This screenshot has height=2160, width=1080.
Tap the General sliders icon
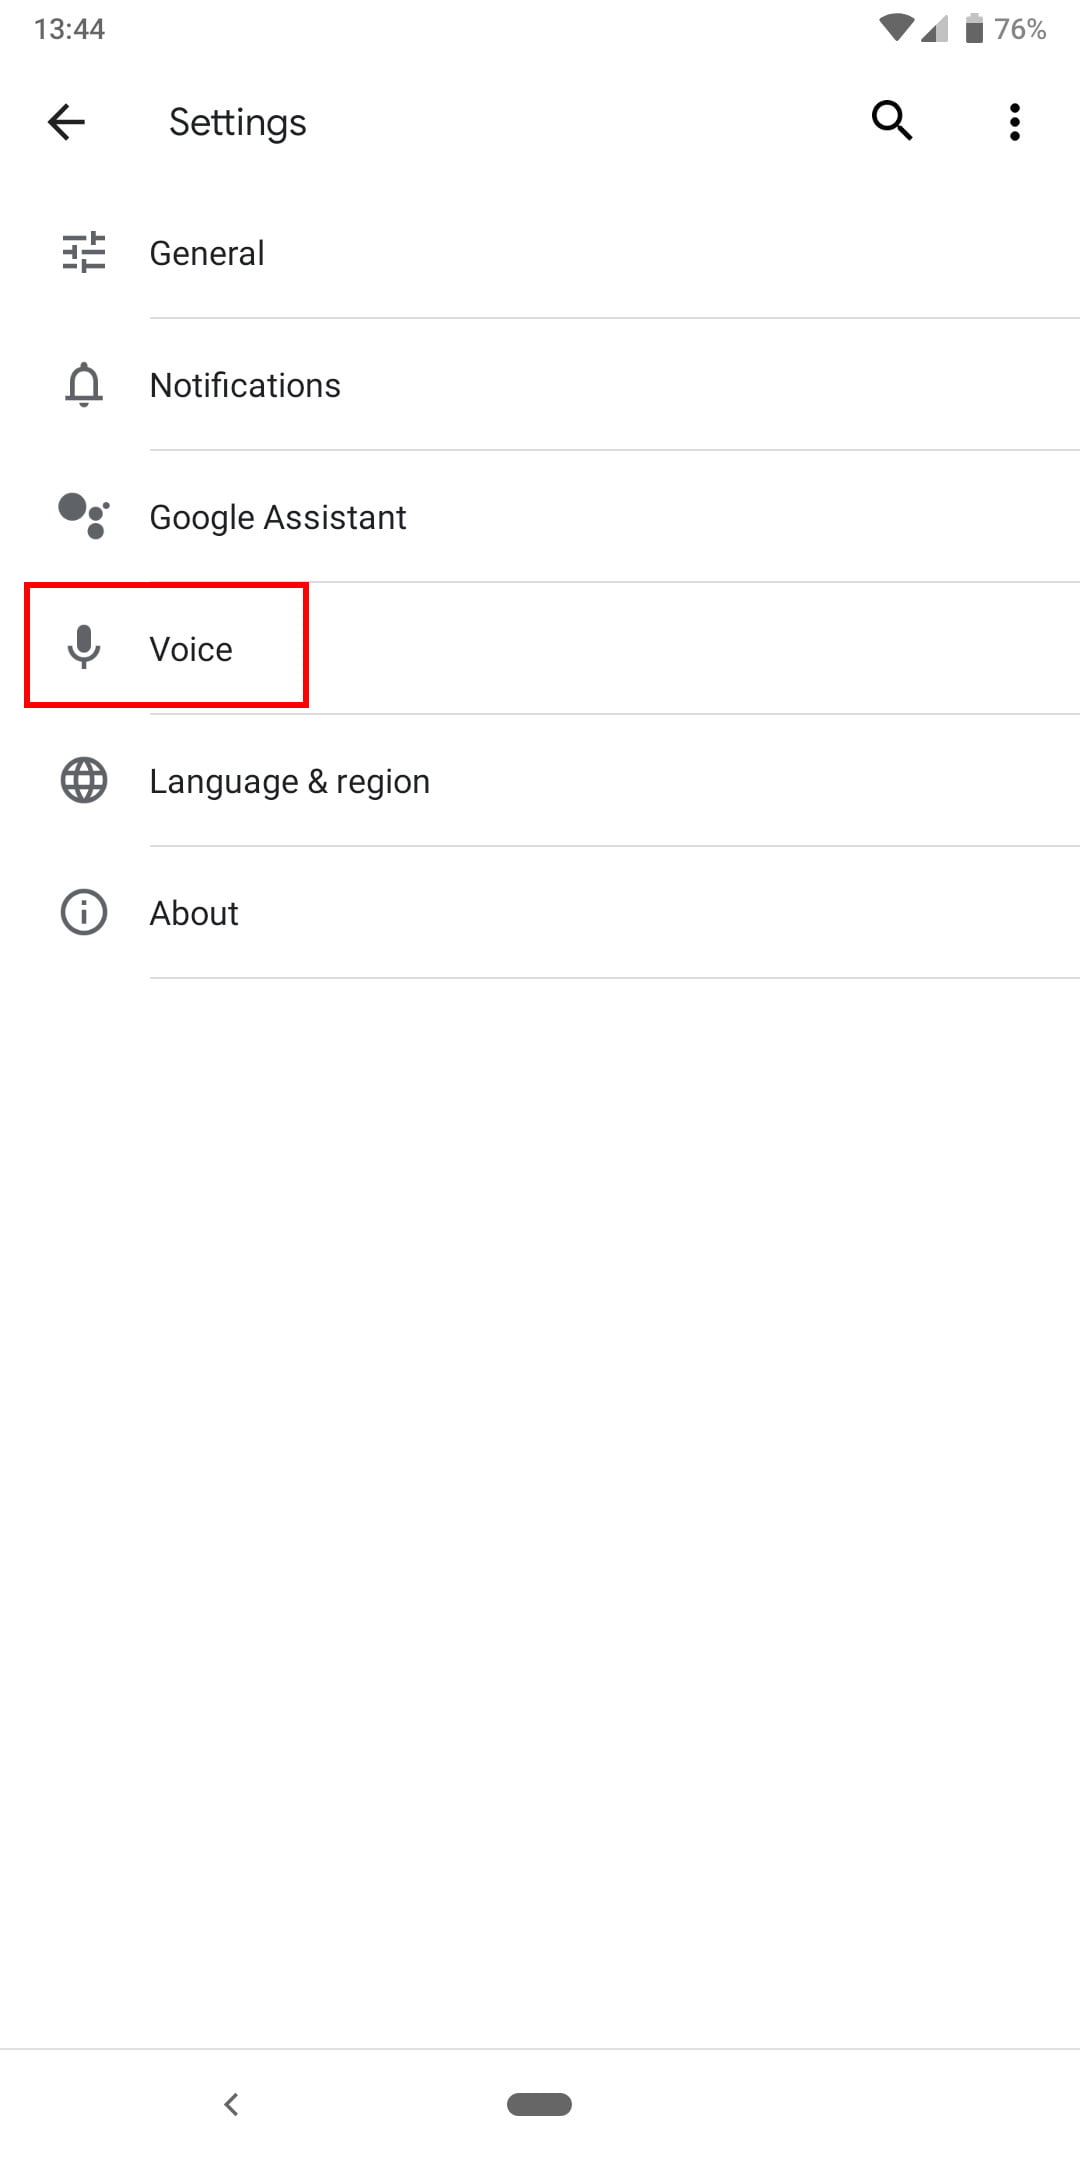click(84, 253)
